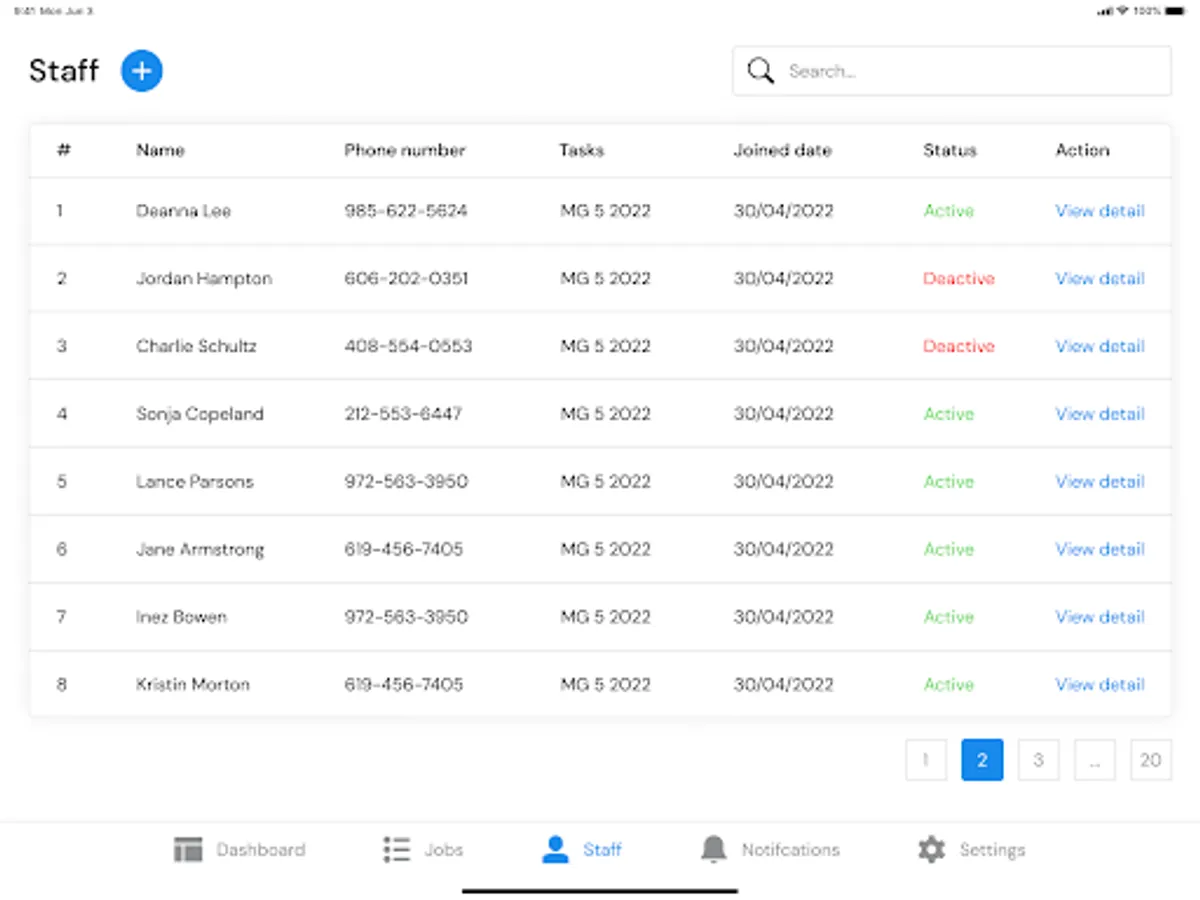Click Sonja Copeland's Active status
This screenshot has height=900, width=1200.
point(949,414)
